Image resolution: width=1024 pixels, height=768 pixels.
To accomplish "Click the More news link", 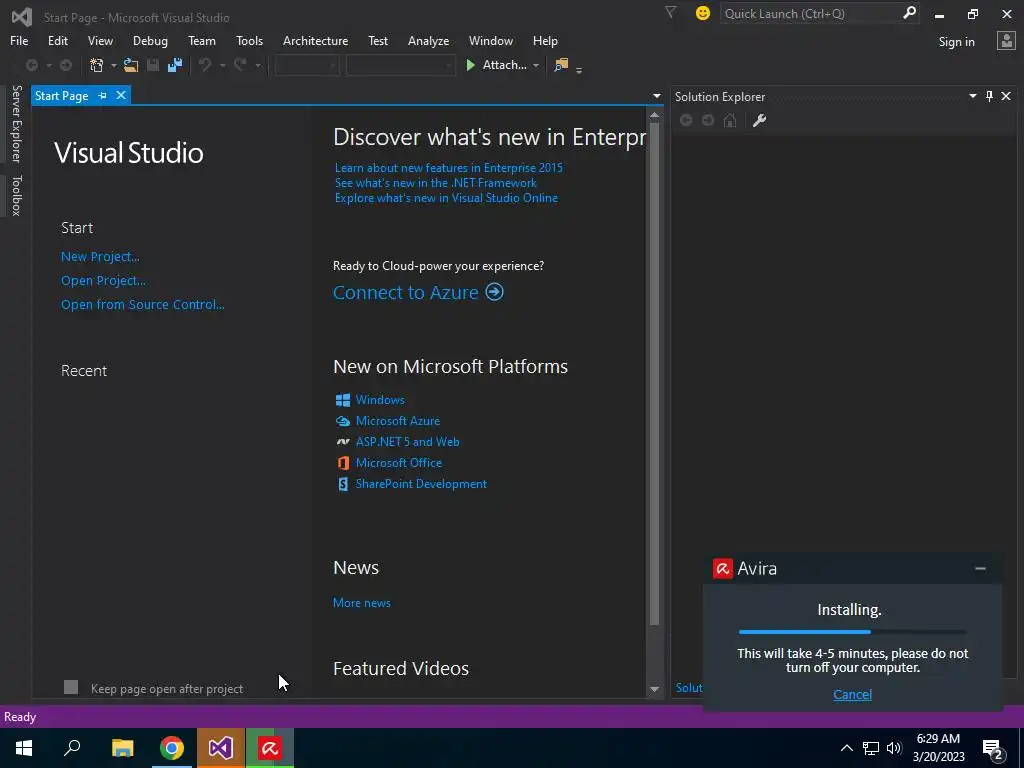I will [362, 603].
